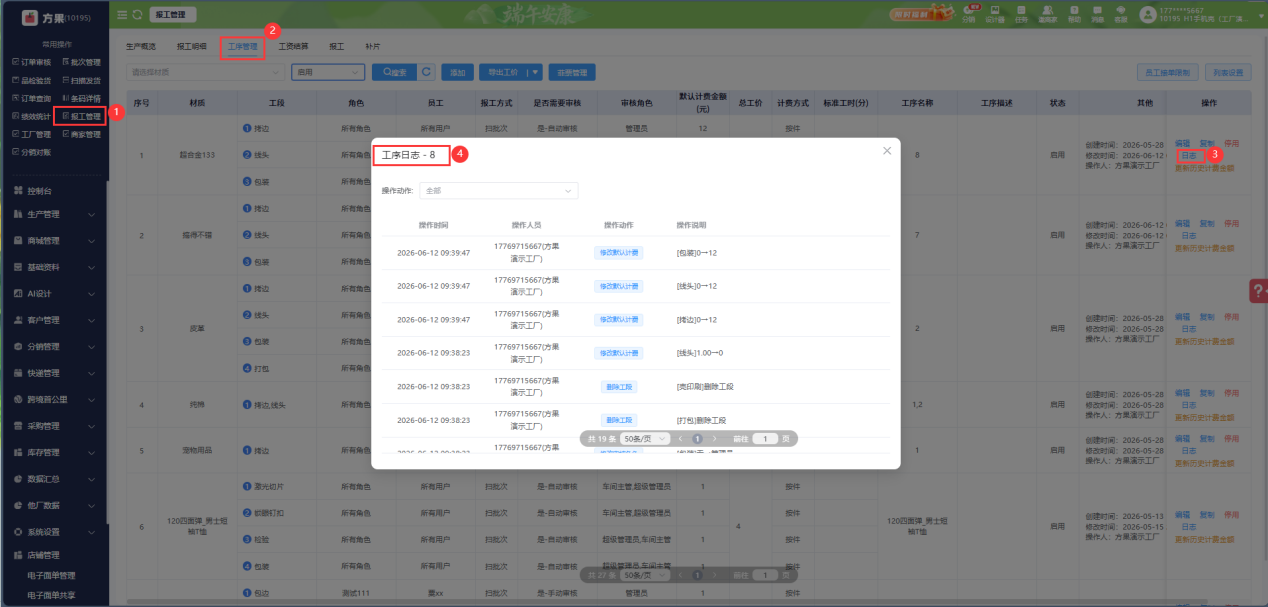This screenshot has height=607, width=1268.
Task: Expand 基础资料 in the sidebar
Action: [x=54, y=267]
